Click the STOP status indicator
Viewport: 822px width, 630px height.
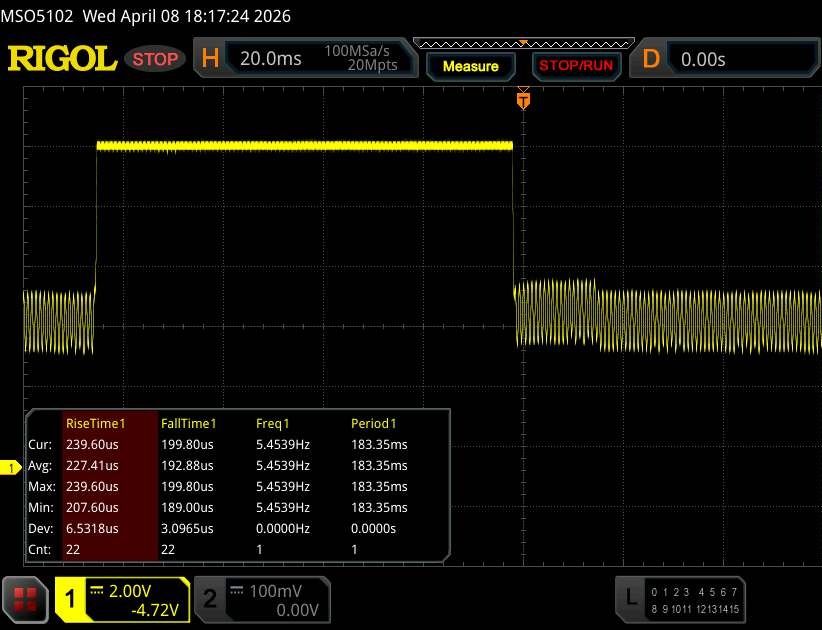tap(156, 59)
